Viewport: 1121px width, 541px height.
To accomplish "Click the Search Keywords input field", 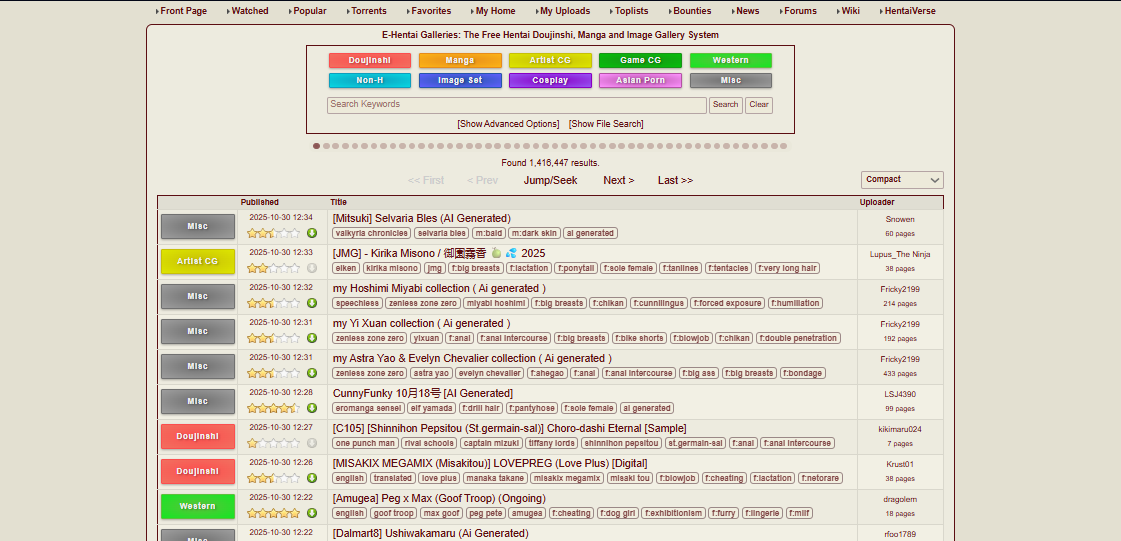I will pyautogui.click(x=516, y=105).
